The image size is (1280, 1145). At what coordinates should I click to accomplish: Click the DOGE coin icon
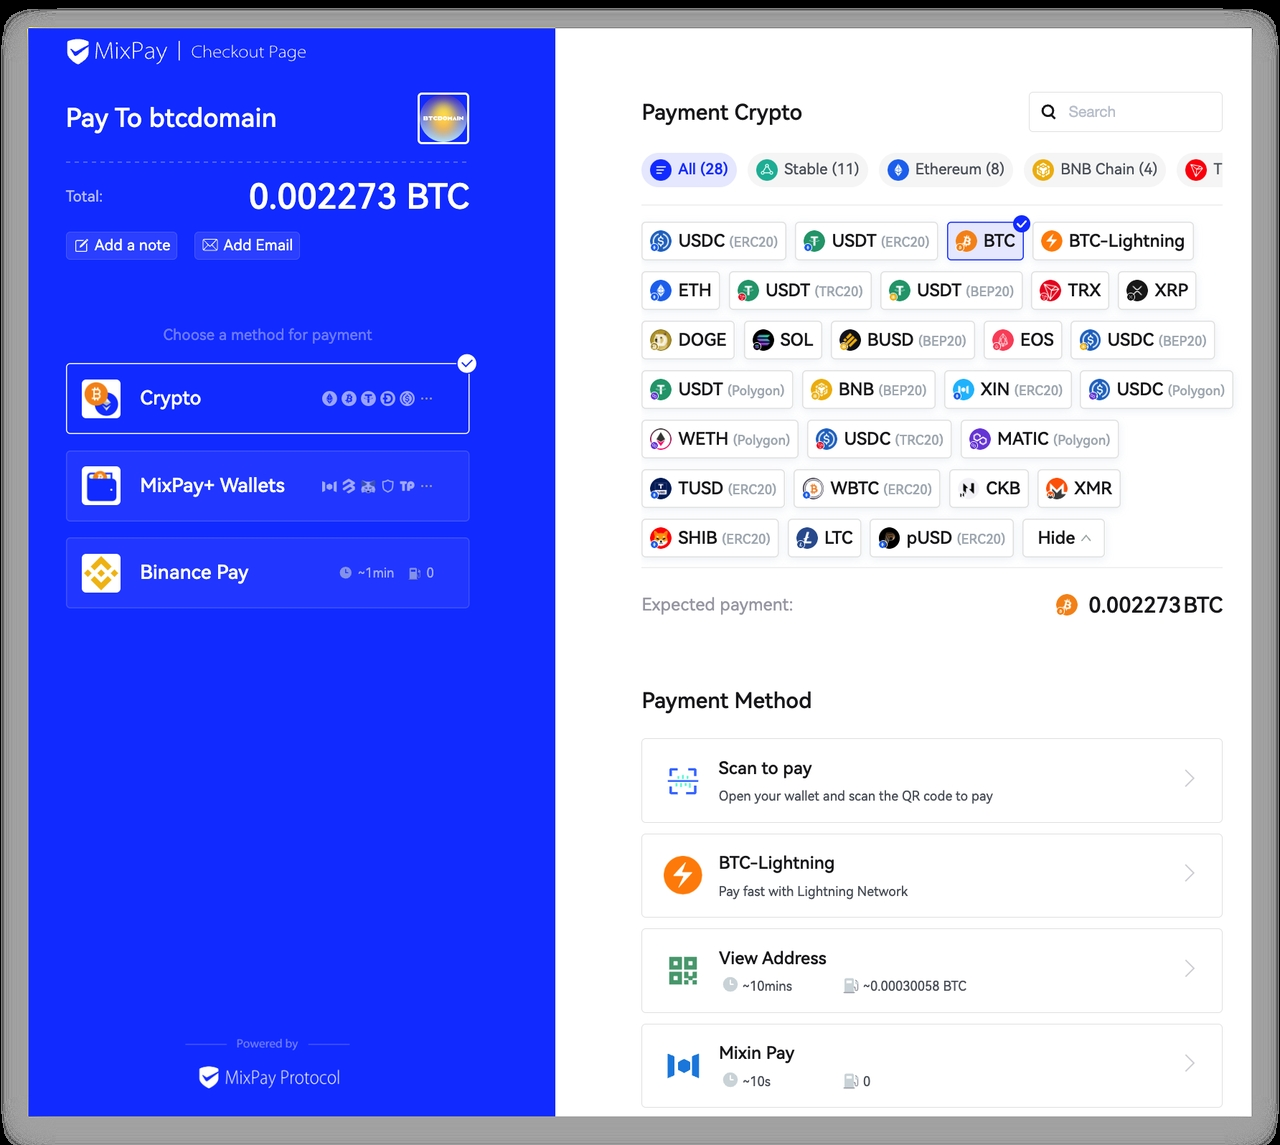660,341
